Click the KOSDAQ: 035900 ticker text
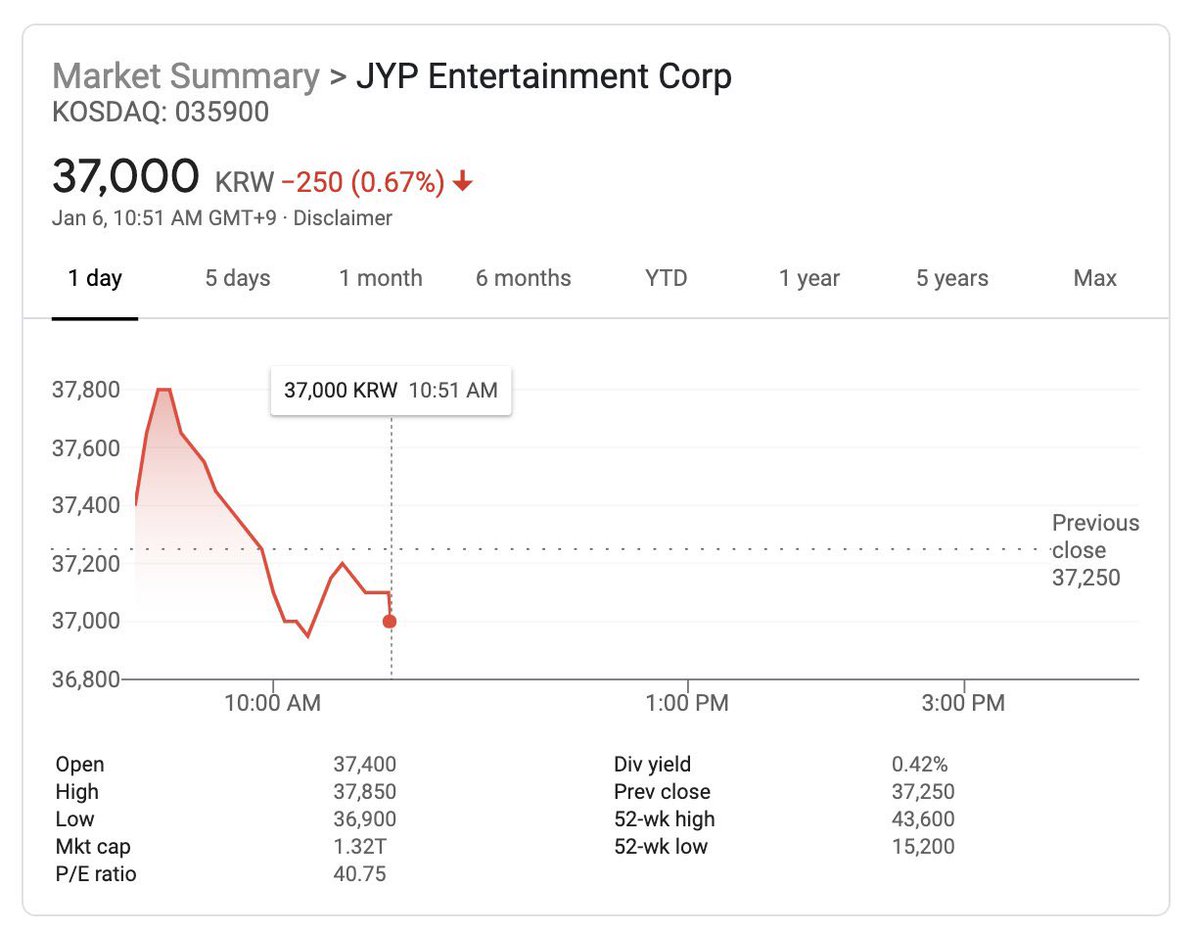The height and width of the screenshot is (934, 1200). 161,112
